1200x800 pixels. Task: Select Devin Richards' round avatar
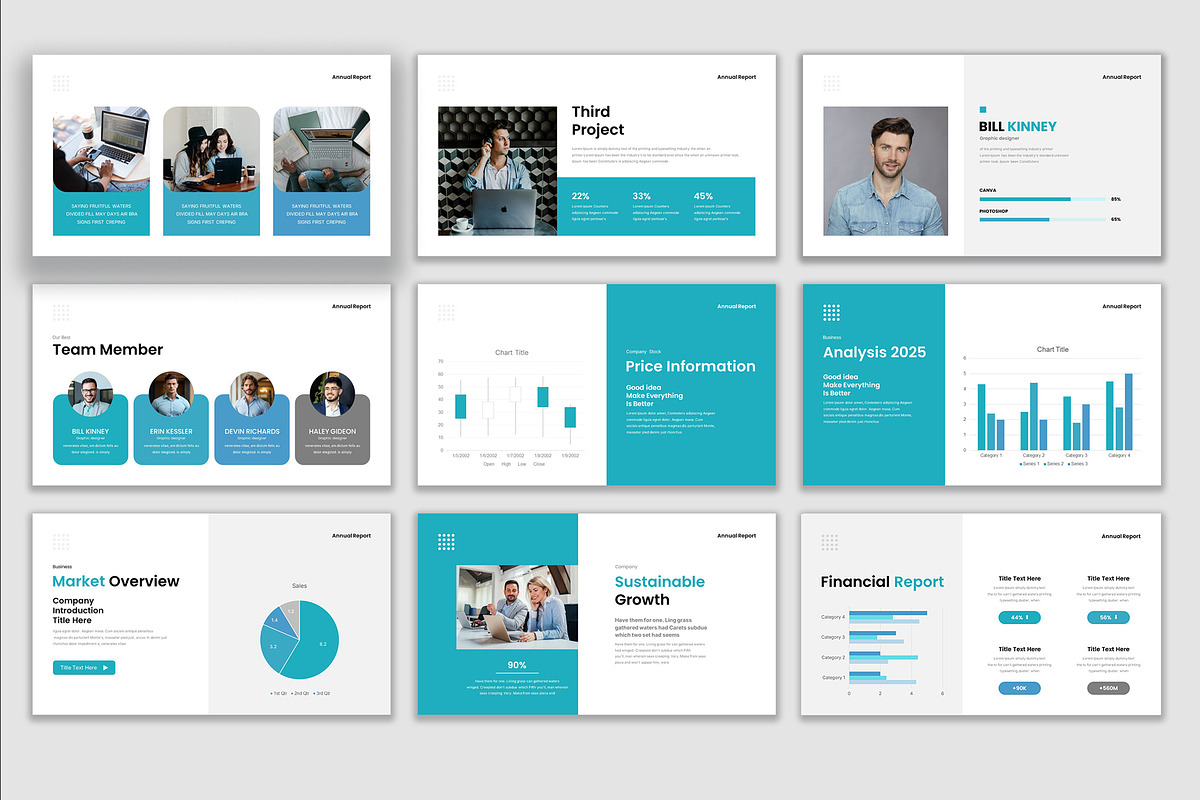click(251, 394)
